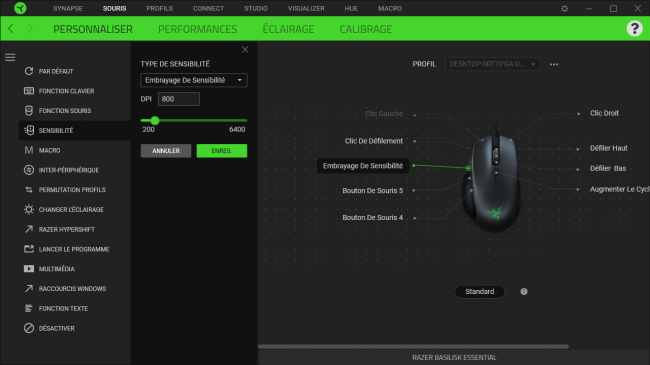Open the three-dots profile options menu

tap(554, 64)
